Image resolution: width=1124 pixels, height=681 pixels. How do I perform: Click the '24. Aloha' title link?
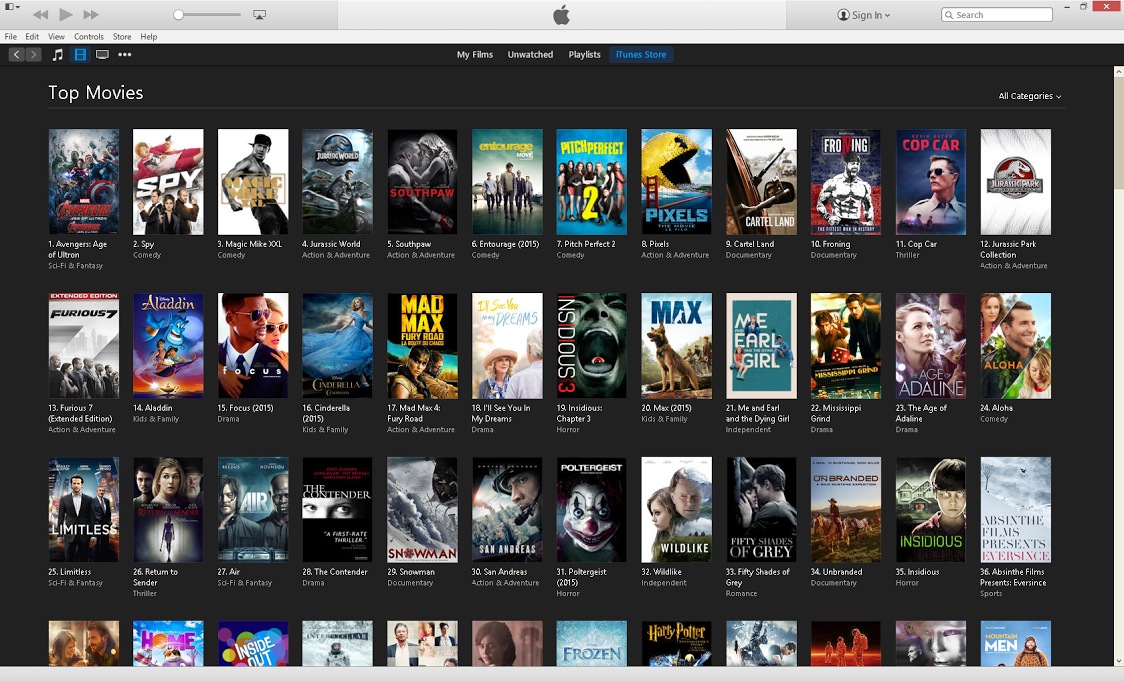996,408
